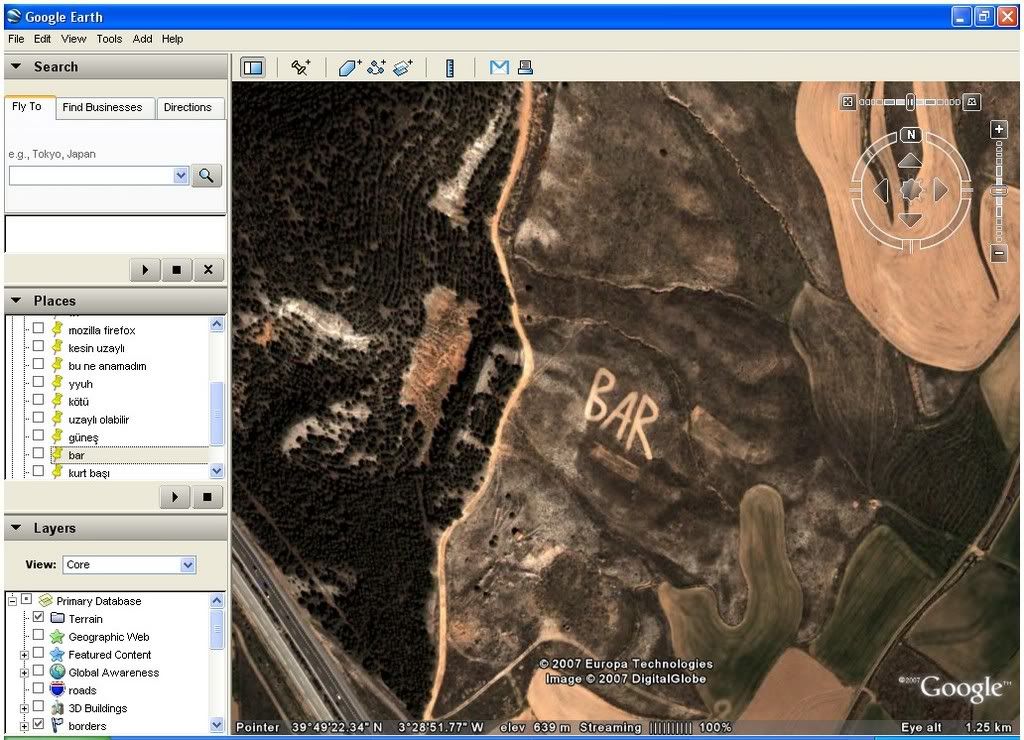Check the 'yyuh' placemark checkbox
The width and height of the screenshot is (1024, 740).
[x=39, y=382]
